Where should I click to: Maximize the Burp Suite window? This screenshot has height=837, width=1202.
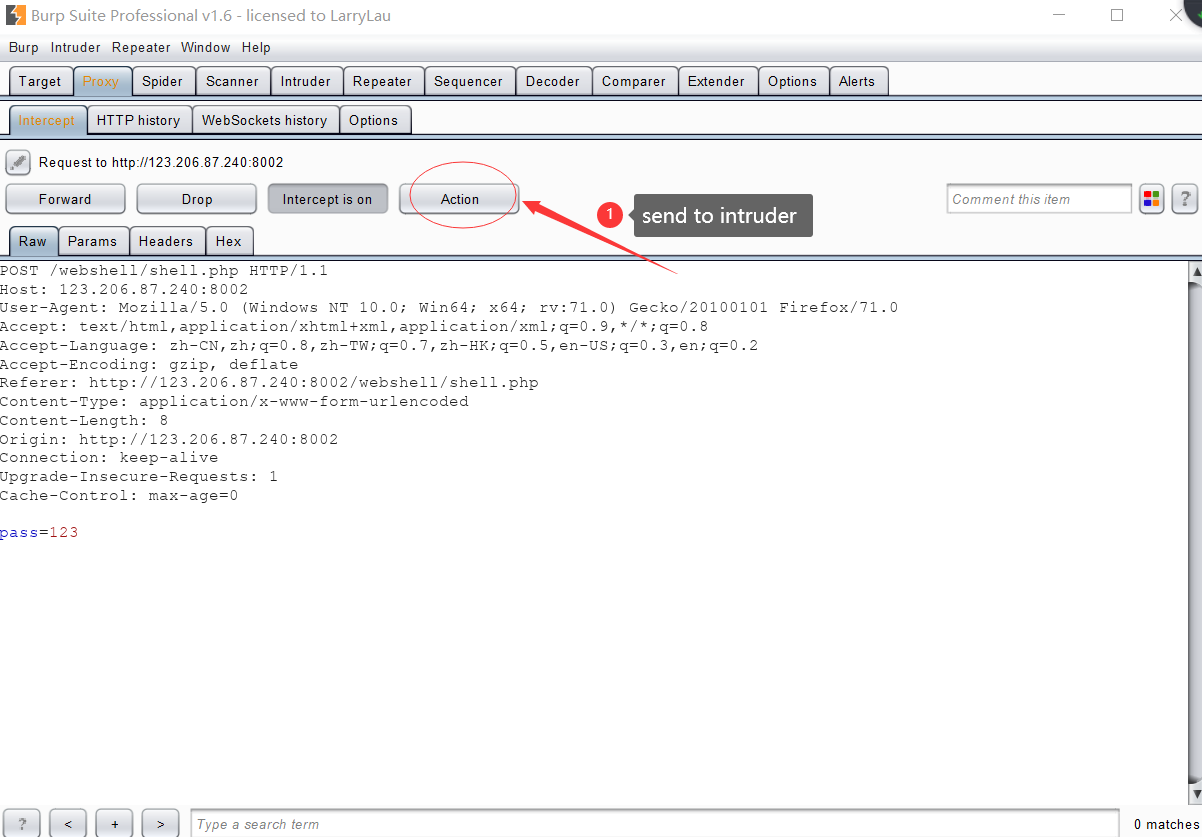coord(1117,15)
